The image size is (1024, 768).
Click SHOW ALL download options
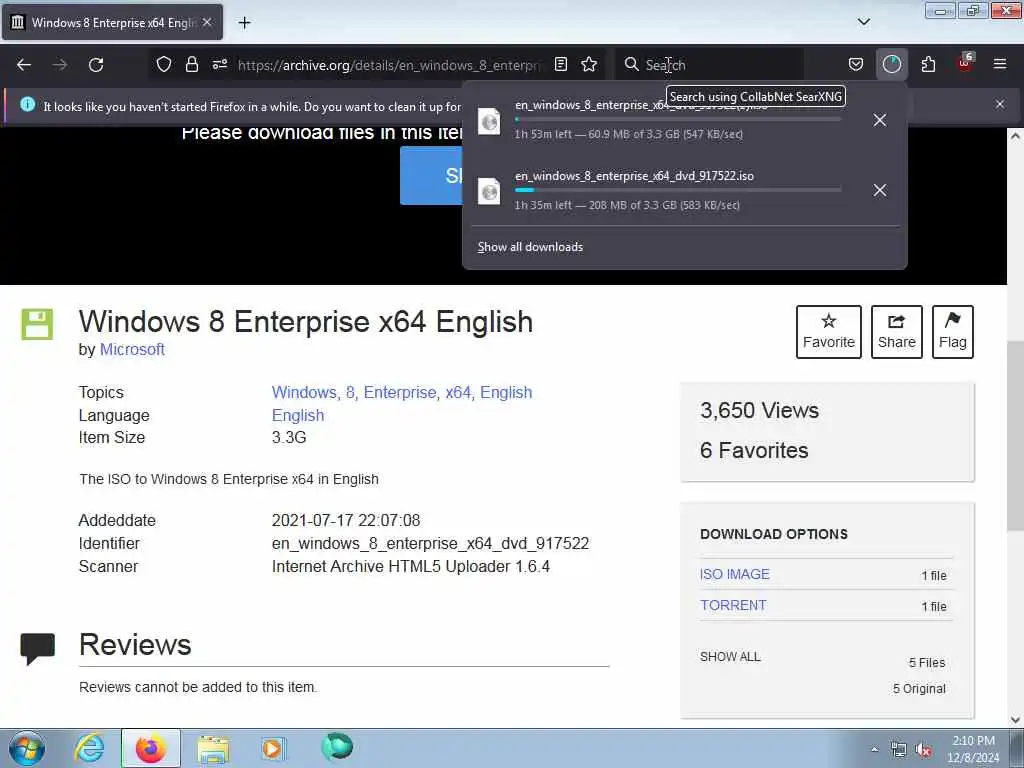[x=730, y=657]
